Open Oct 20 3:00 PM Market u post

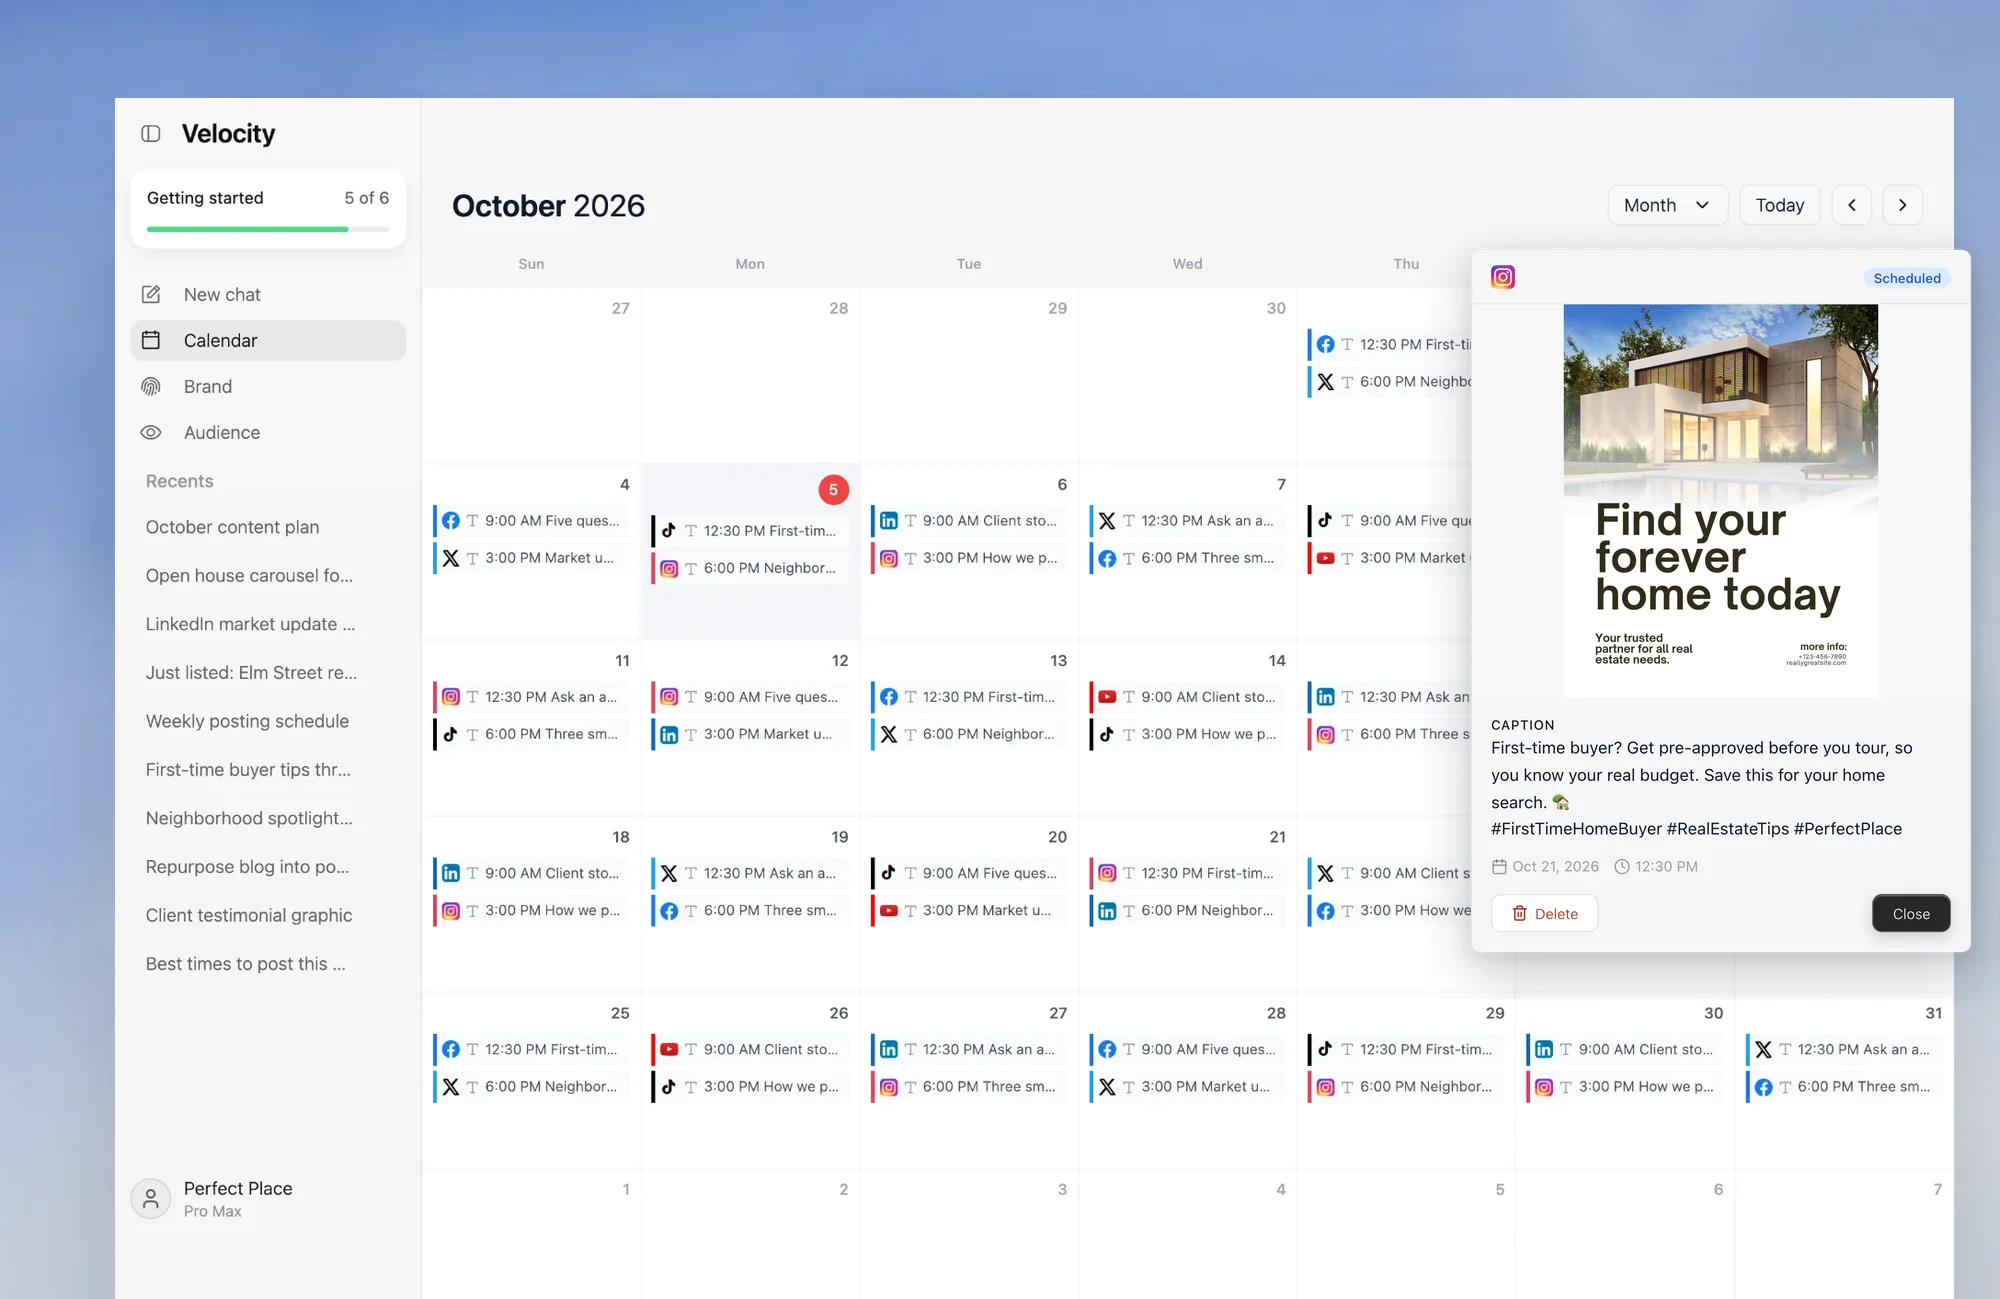pyautogui.click(x=968, y=910)
